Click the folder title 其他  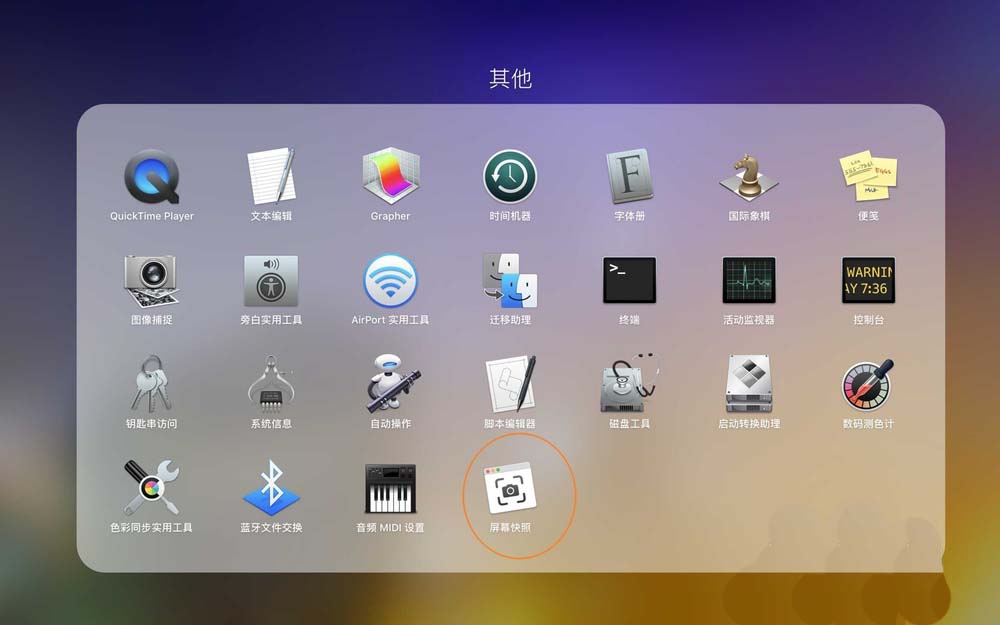tap(510, 78)
